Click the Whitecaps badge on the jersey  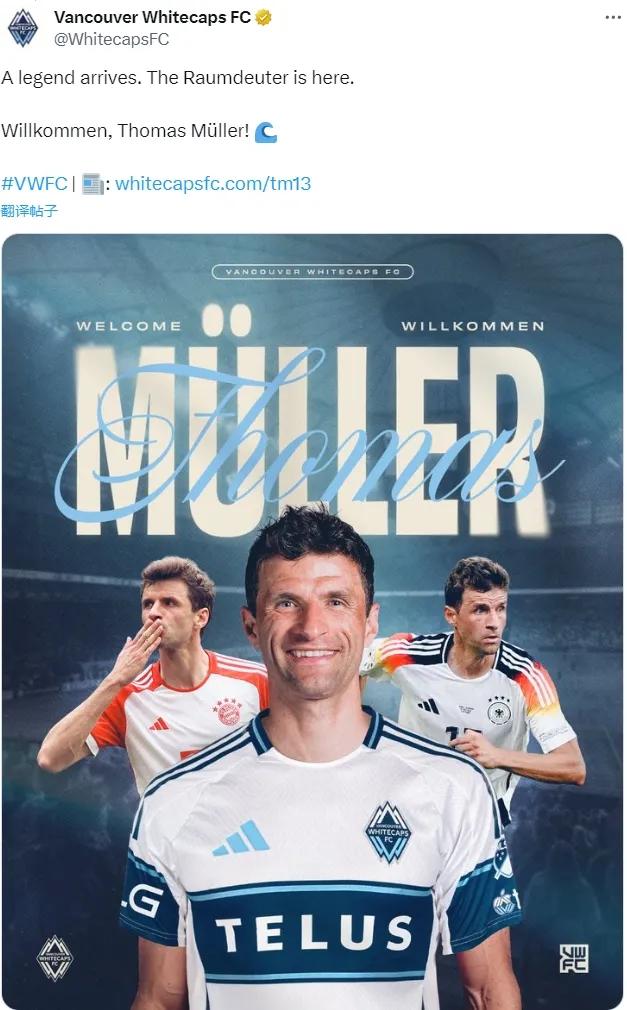[388, 832]
